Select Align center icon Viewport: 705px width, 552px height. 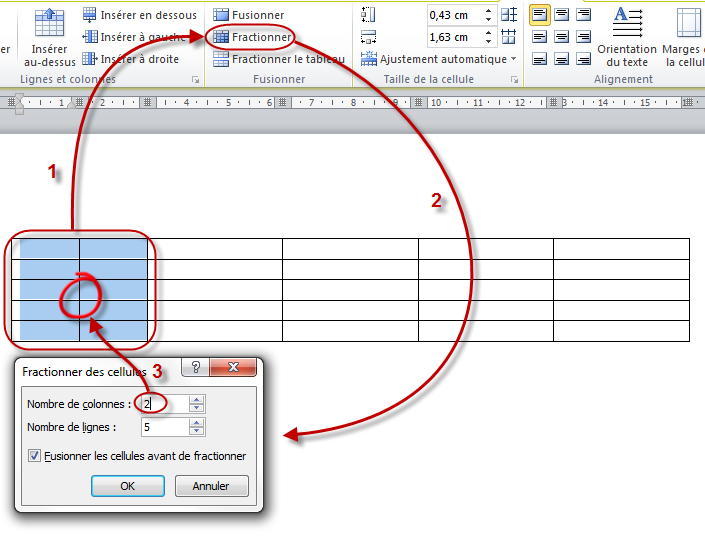(562, 37)
